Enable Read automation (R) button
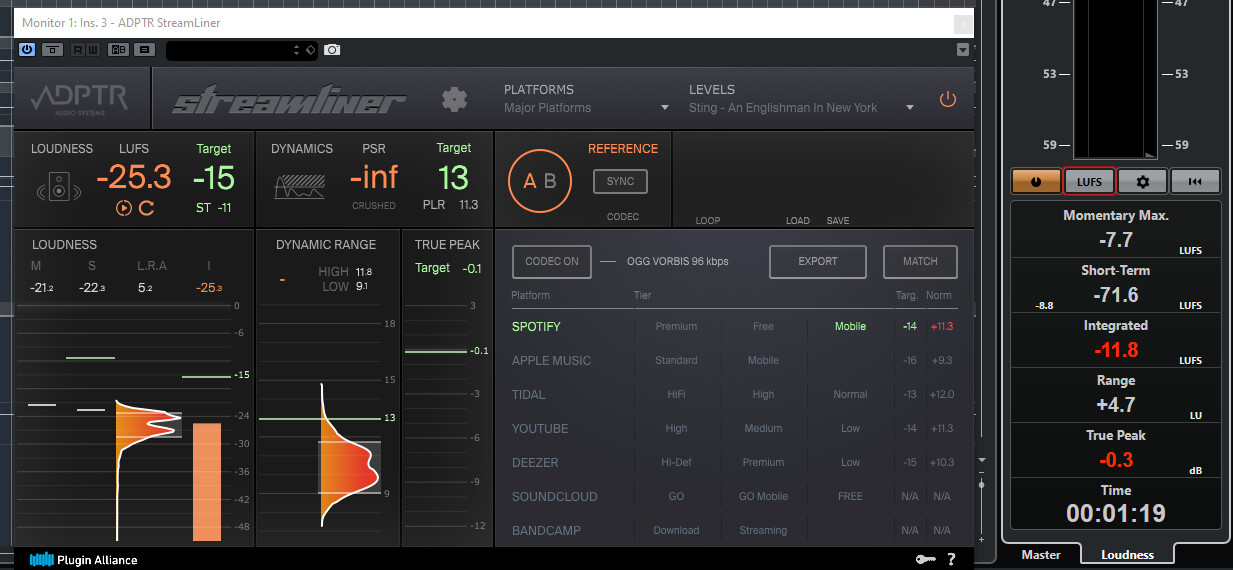The width and height of the screenshot is (1233, 570). 77,49
